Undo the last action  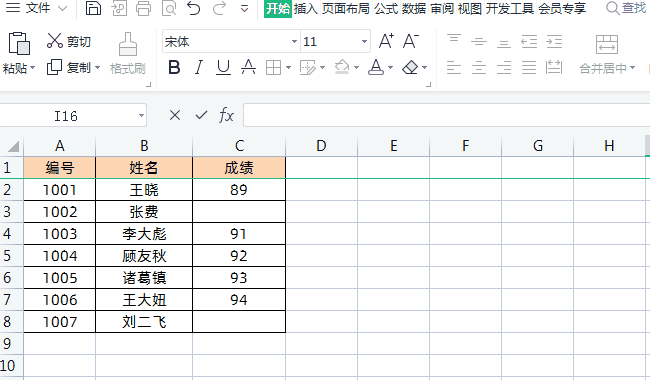tap(194, 8)
